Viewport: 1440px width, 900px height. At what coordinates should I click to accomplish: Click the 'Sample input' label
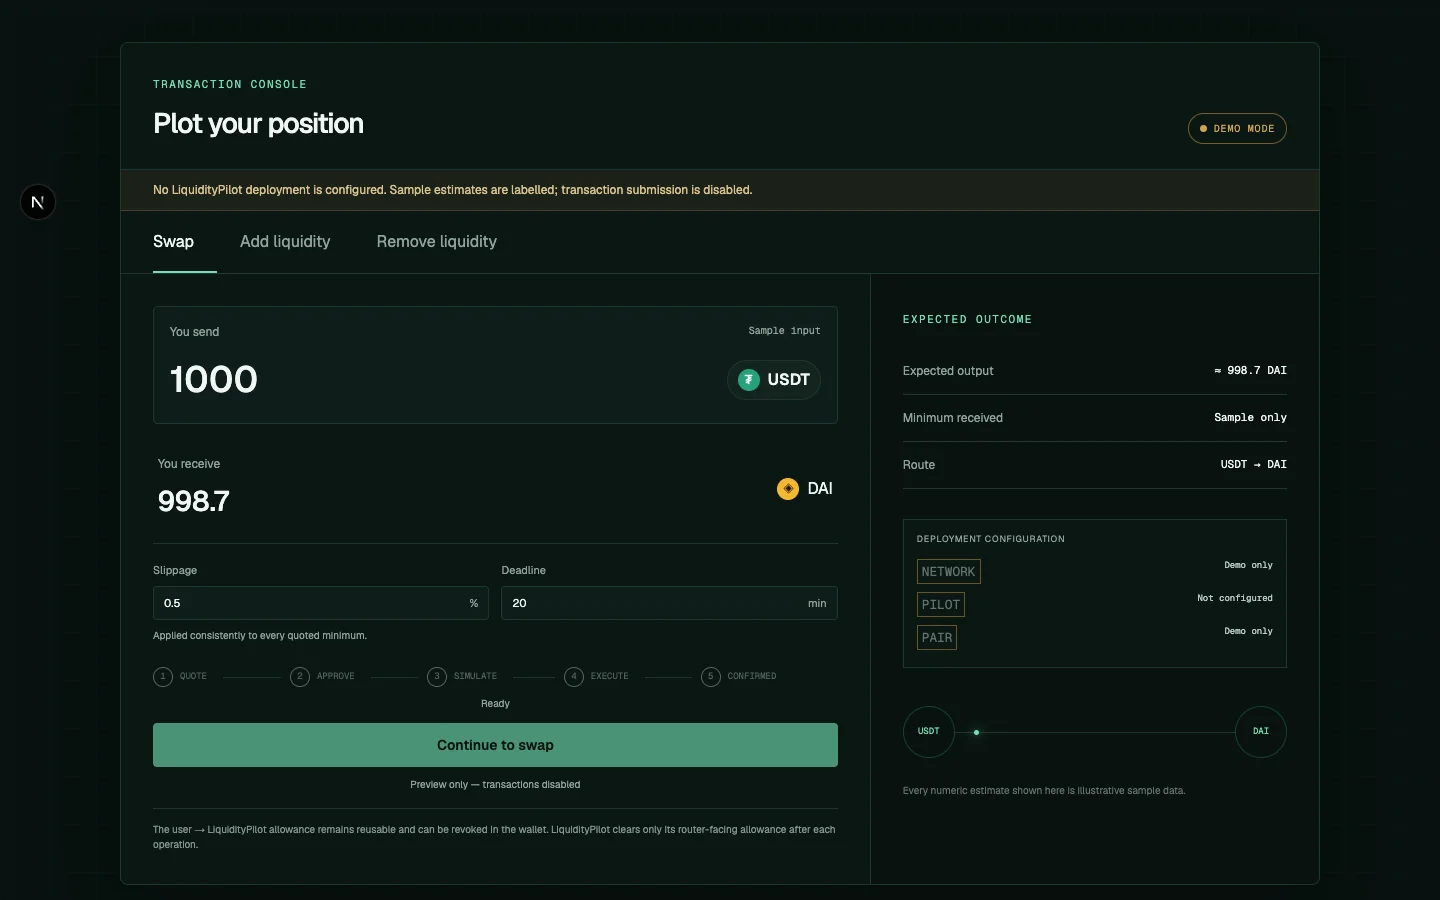coord(784,331)
